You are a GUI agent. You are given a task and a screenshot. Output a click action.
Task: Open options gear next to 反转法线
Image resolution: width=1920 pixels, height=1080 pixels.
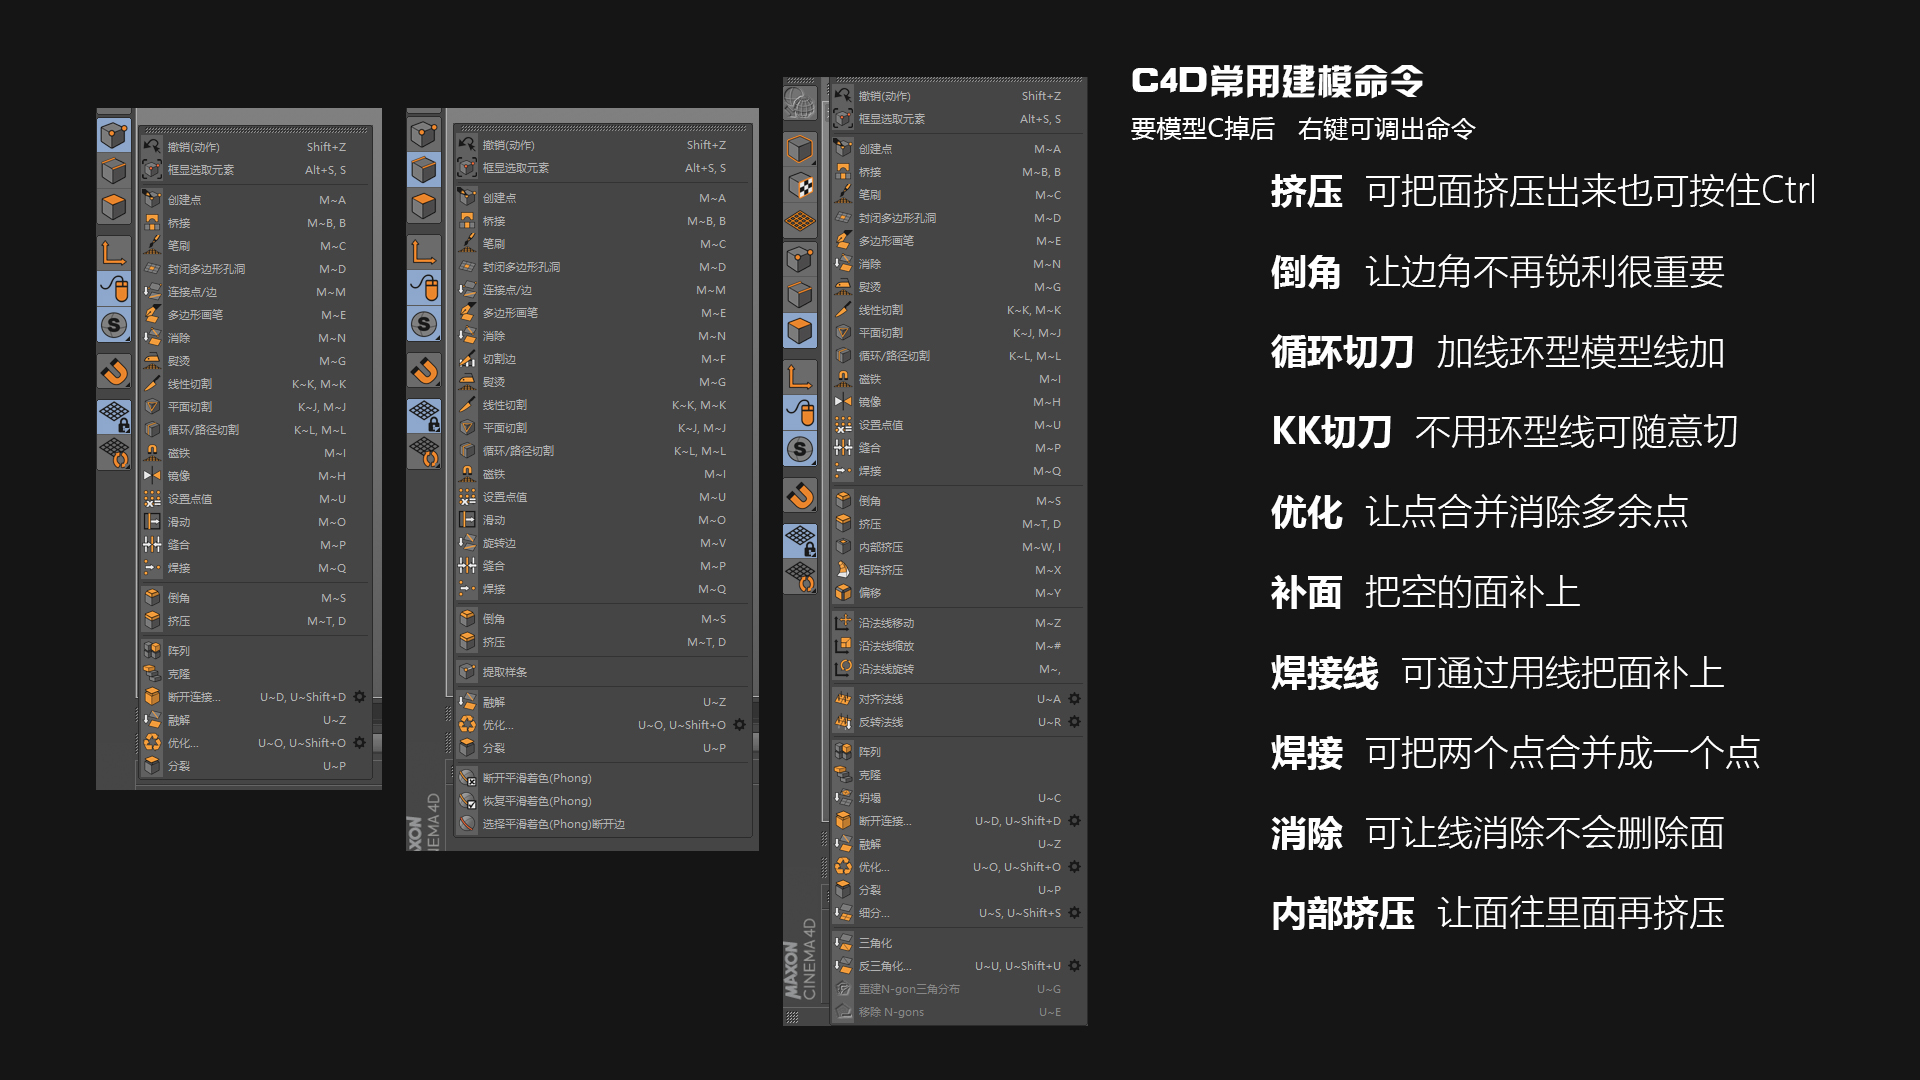pyautogui.click(x=1074, y=722)
